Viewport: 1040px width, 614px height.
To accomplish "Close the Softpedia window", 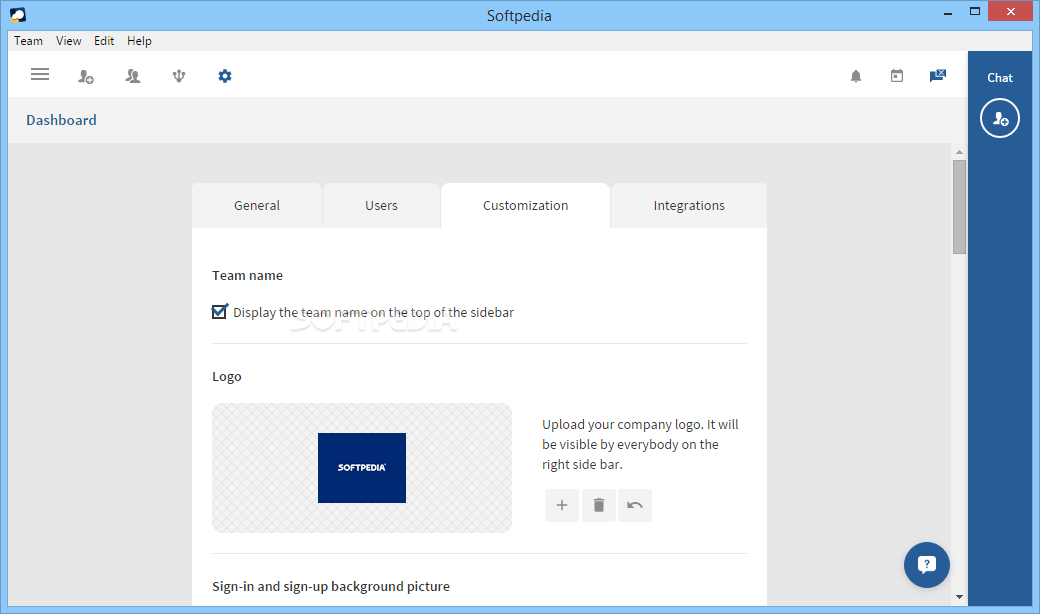I will point(1011,11).
